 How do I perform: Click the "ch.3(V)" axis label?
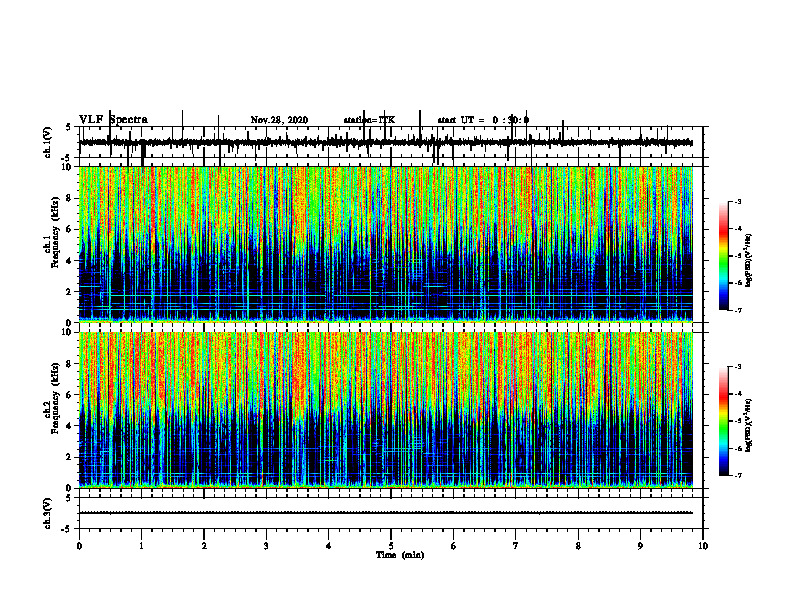click(x=48, y=513)
